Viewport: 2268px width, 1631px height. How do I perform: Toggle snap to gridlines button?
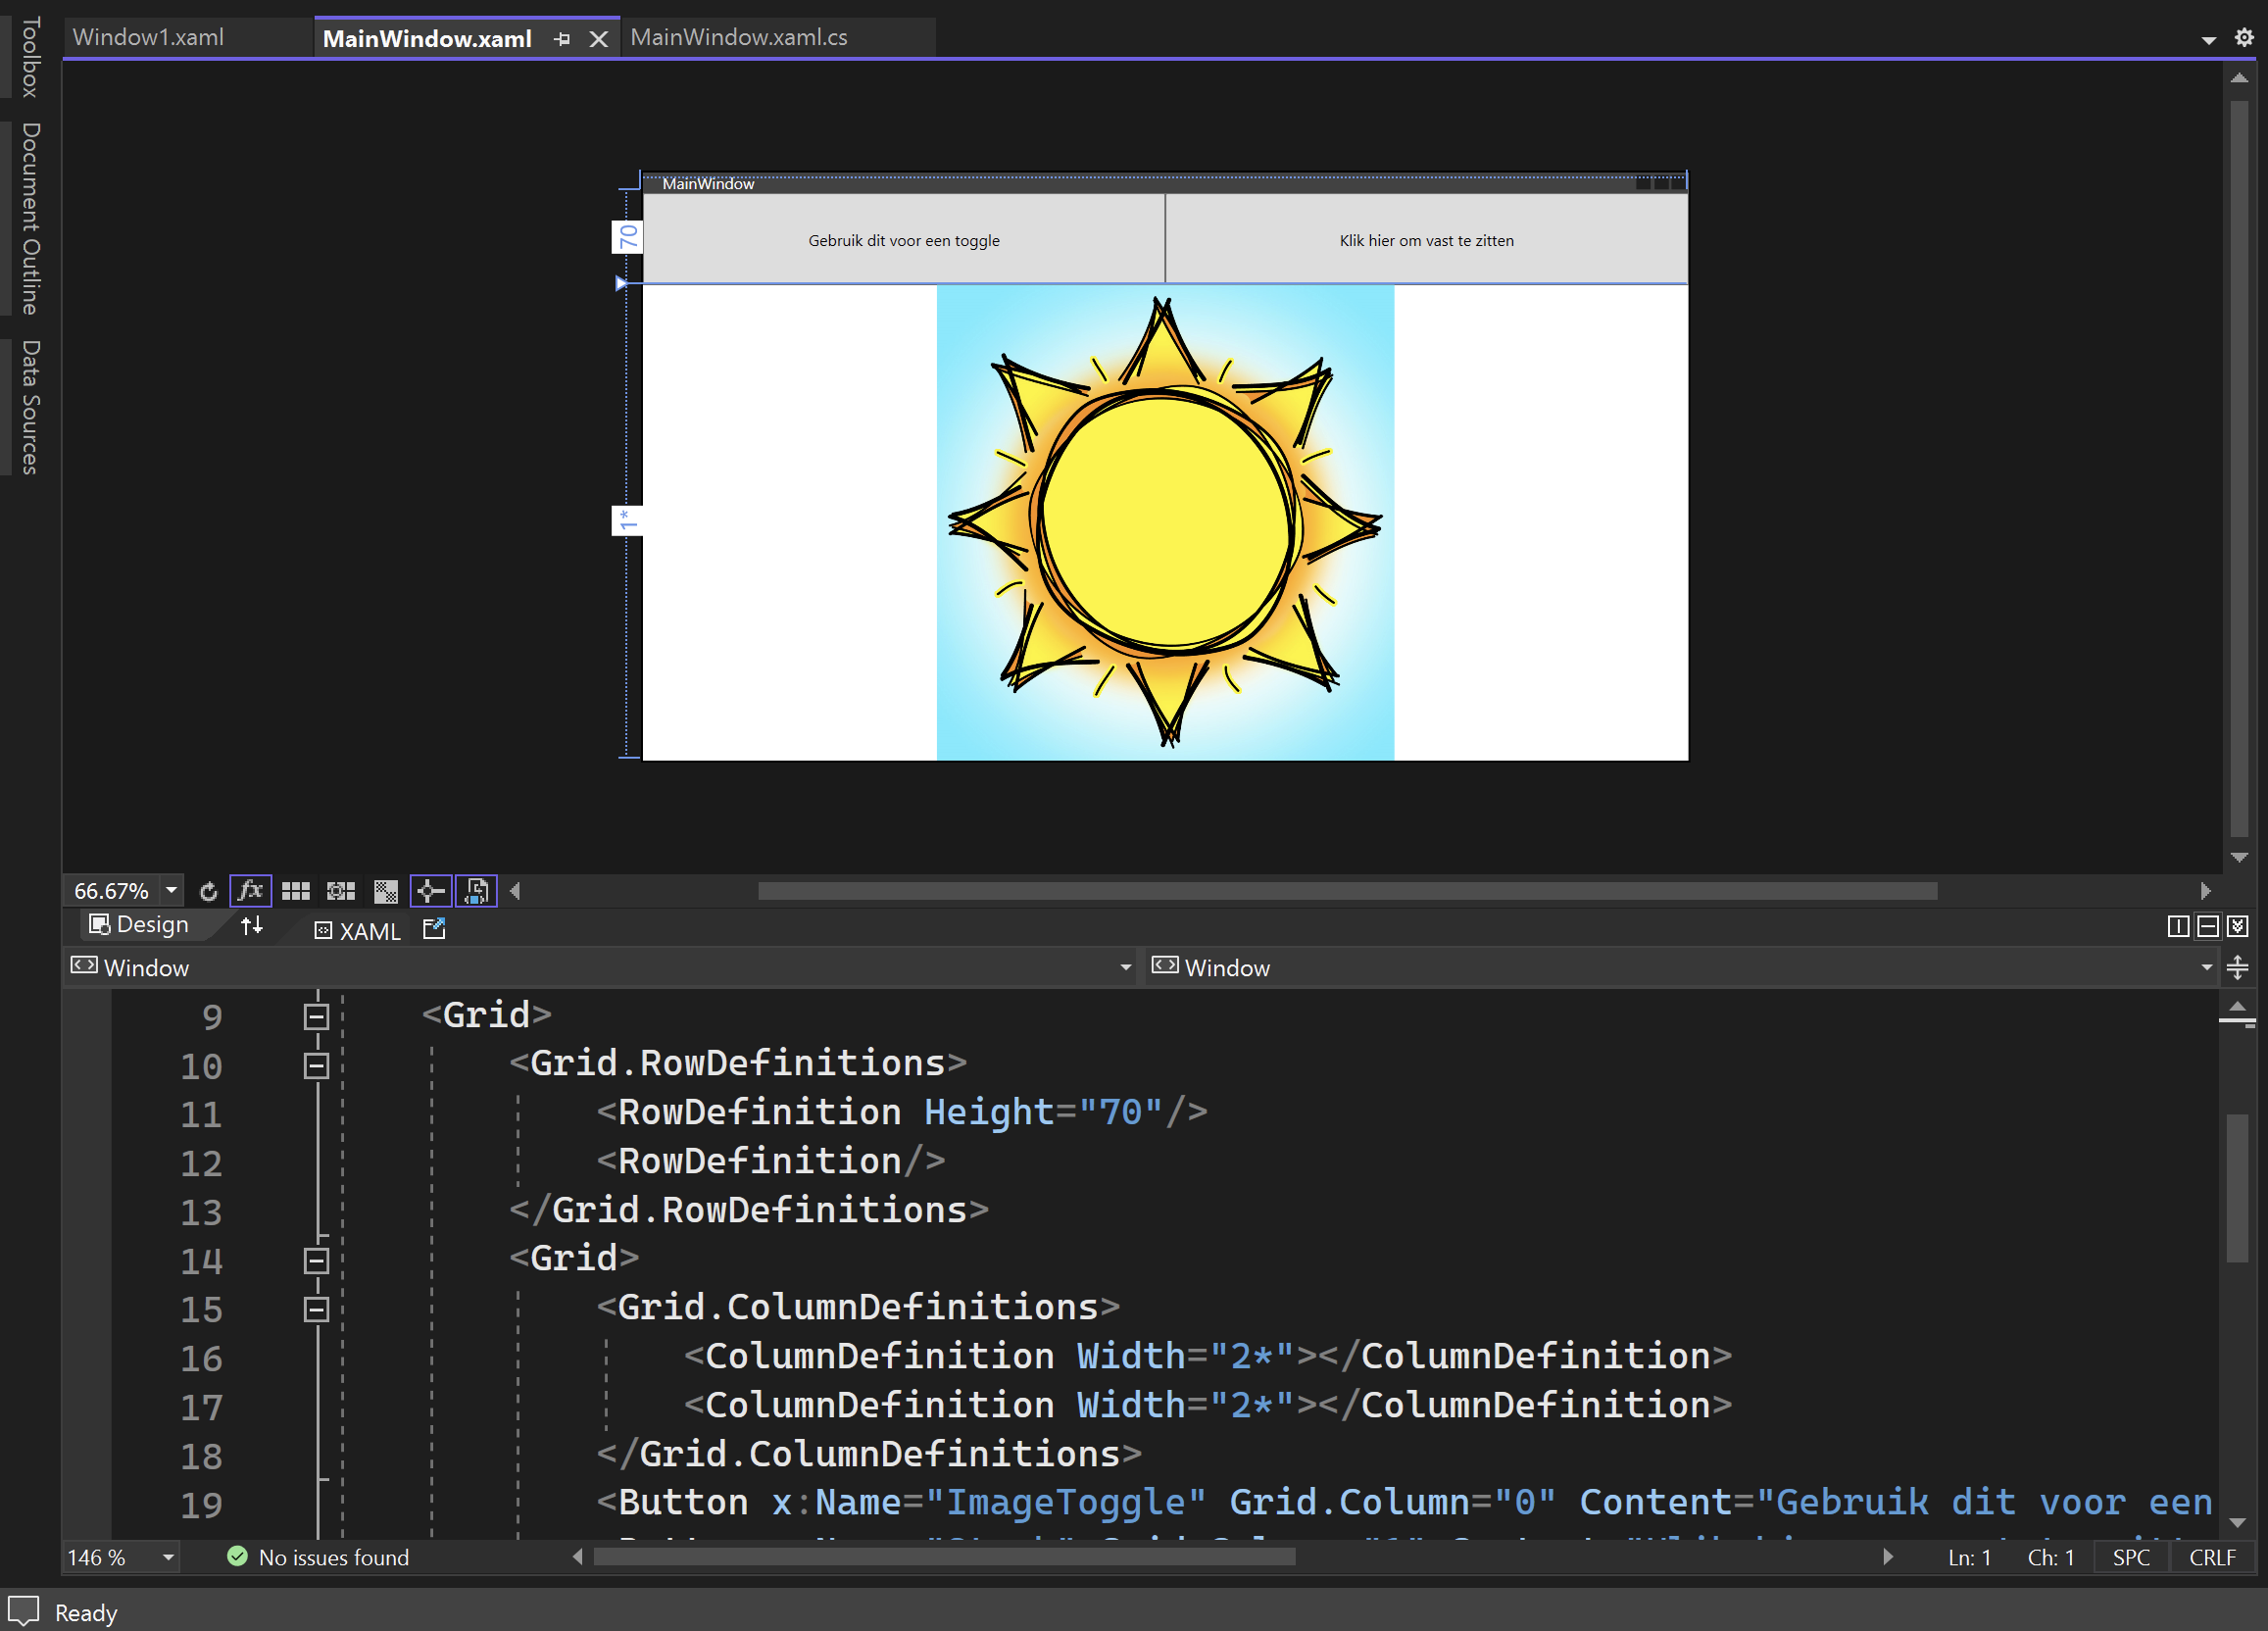pyautogui.click(x=341, y=891)
